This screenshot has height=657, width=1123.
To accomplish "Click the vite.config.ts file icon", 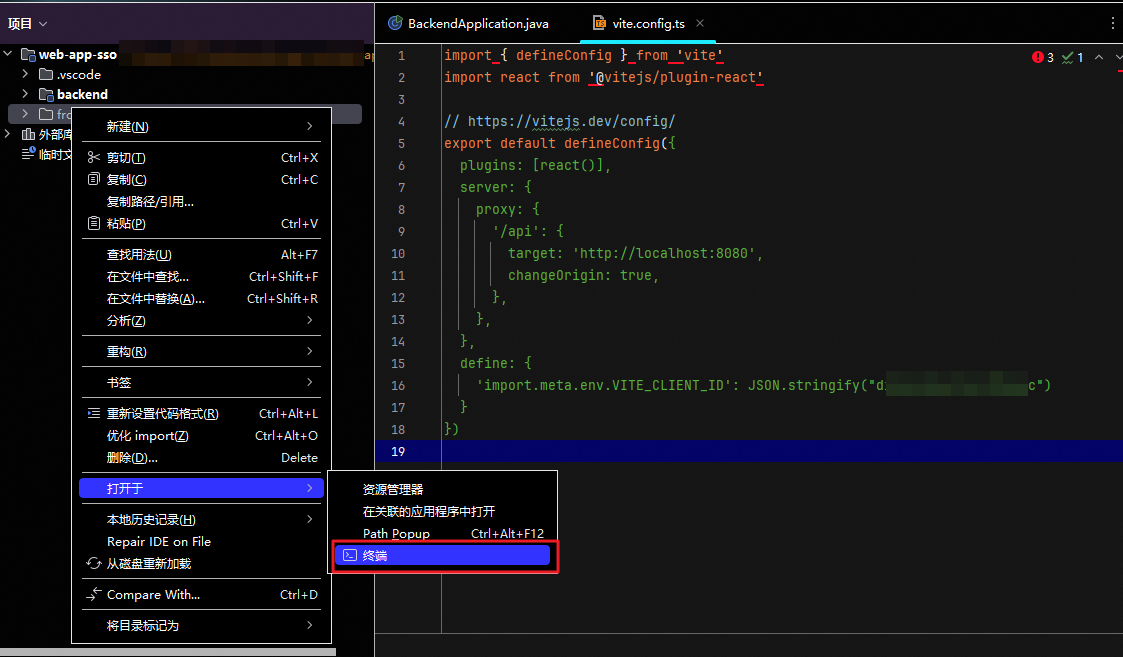I will coord(599,23).
